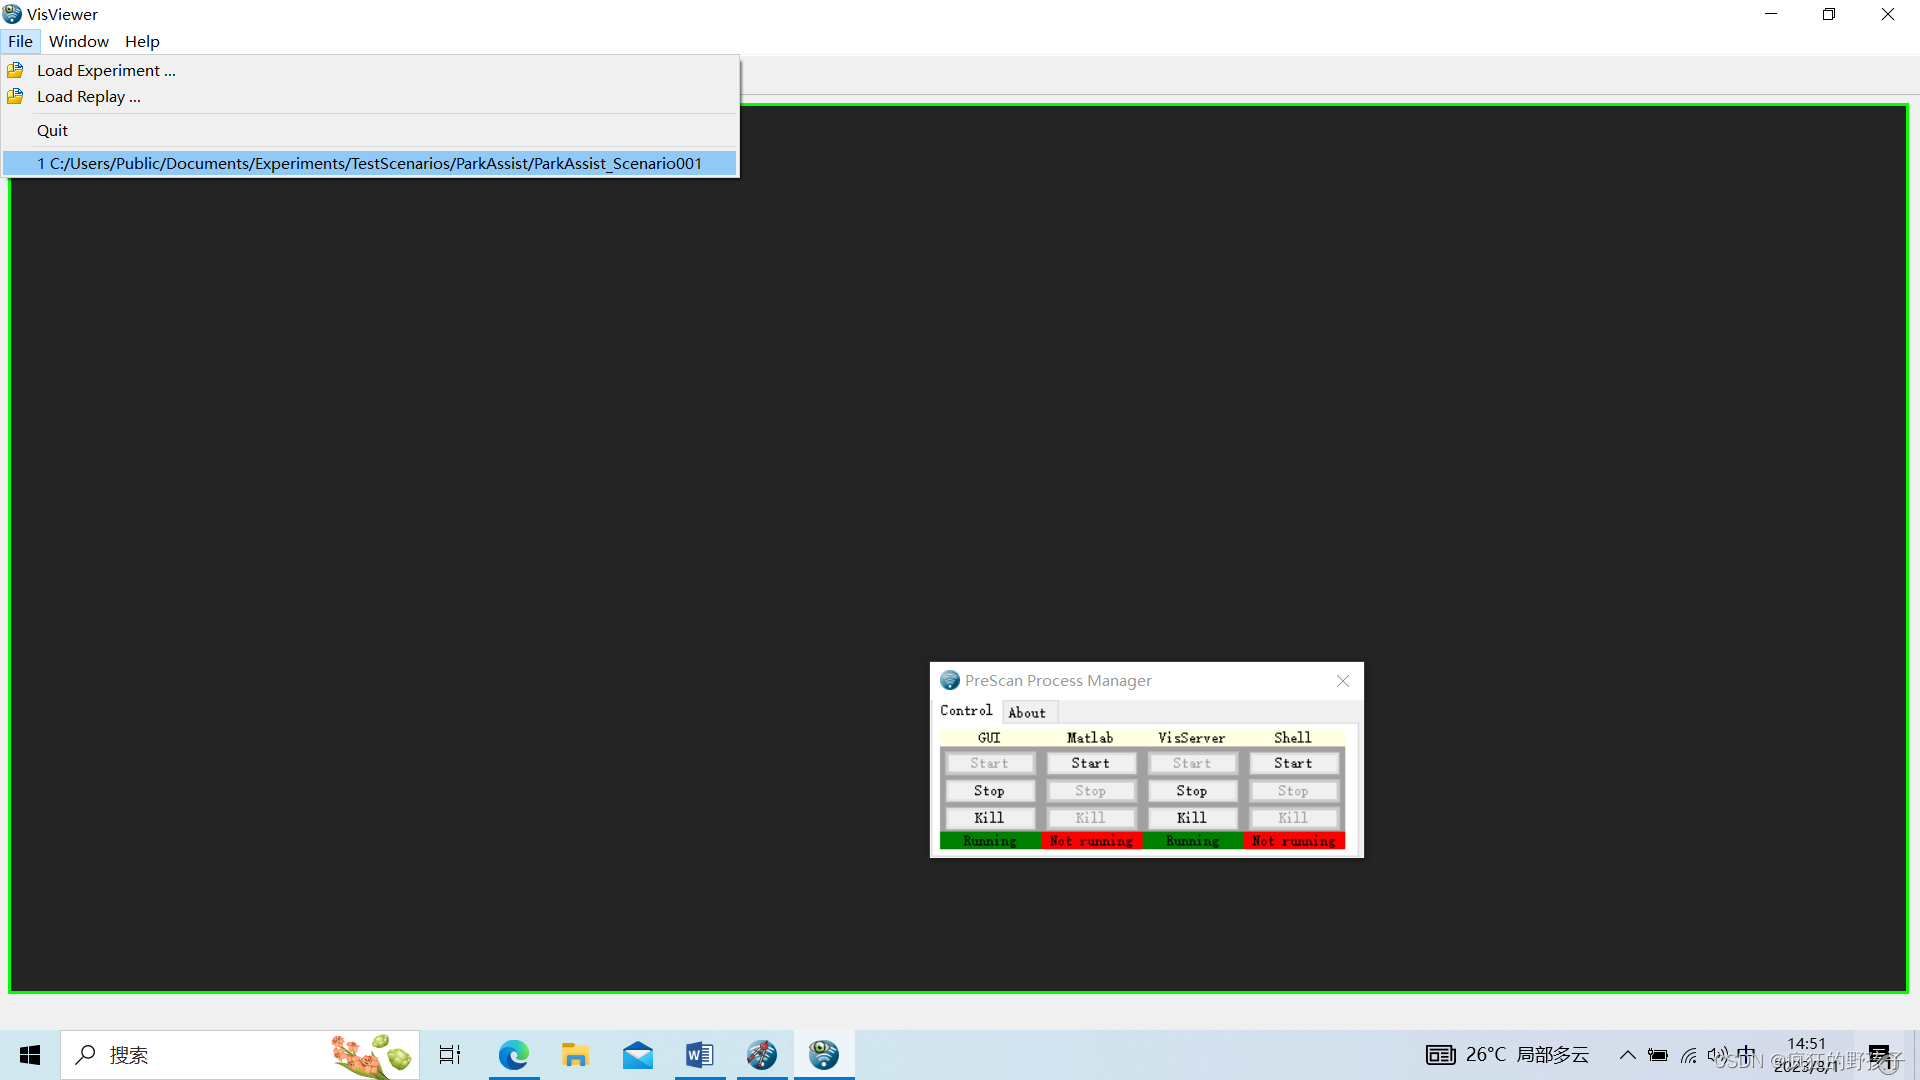Select Quit from the File menu
The height and width of the screenshot is (1080, 1920).
tap(52, 130)
